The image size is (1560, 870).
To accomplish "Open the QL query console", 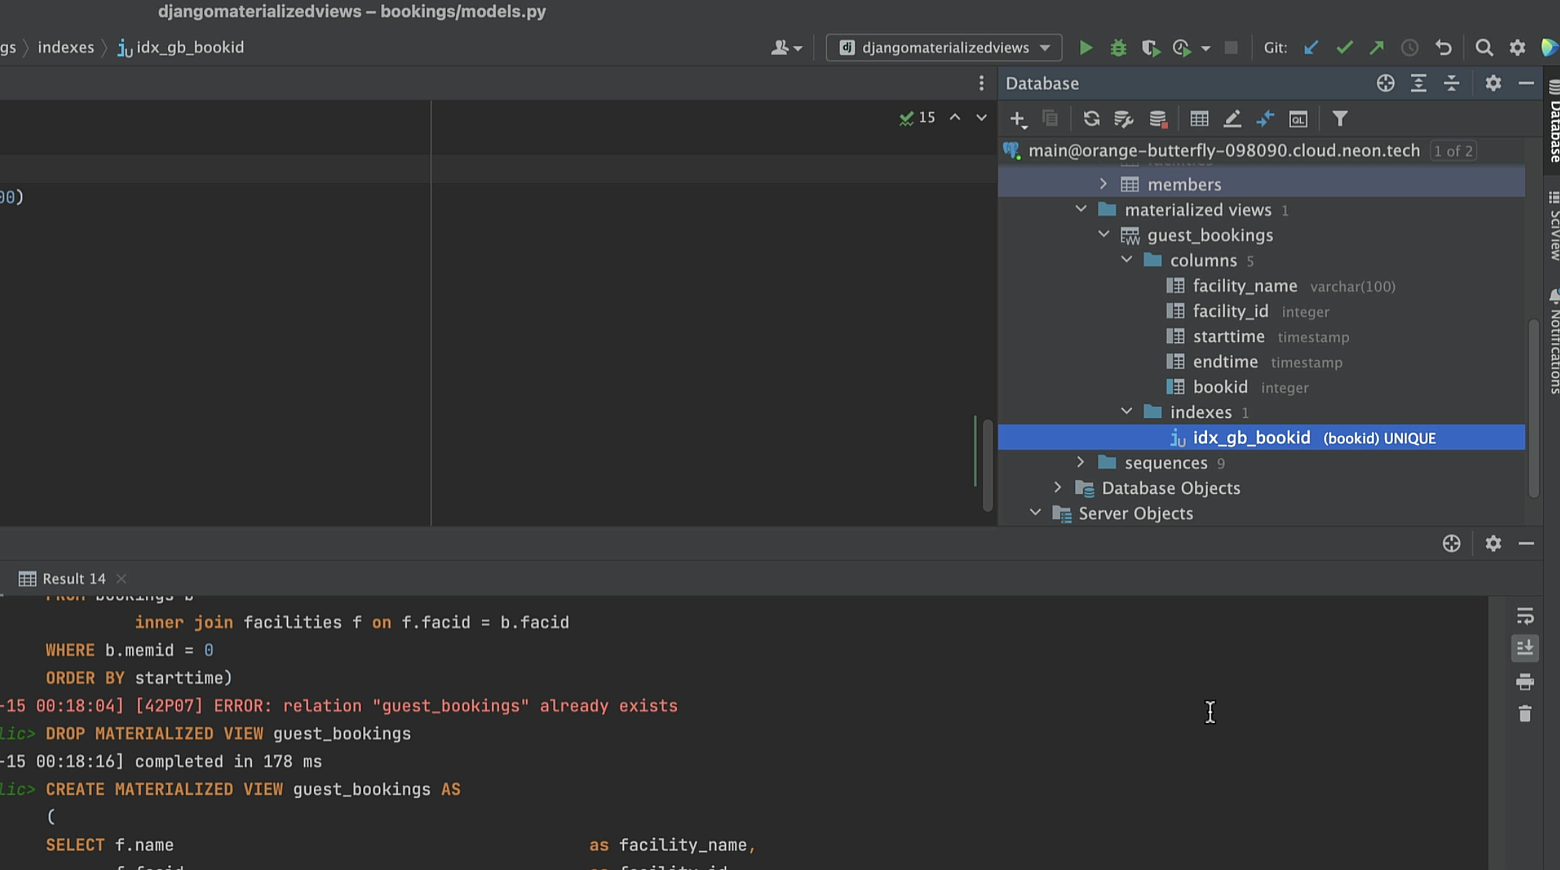I will coord(1298,119).
